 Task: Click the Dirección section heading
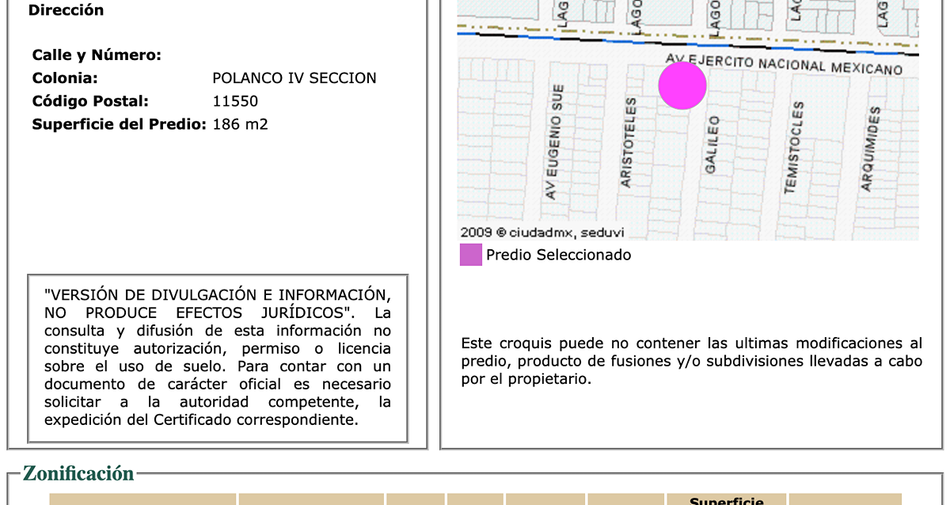(x=65, y=10)
